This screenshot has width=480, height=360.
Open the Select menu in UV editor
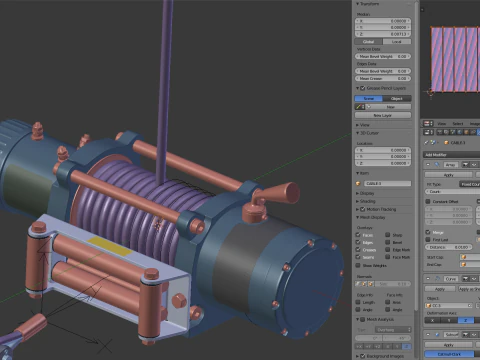pos(458,124)
